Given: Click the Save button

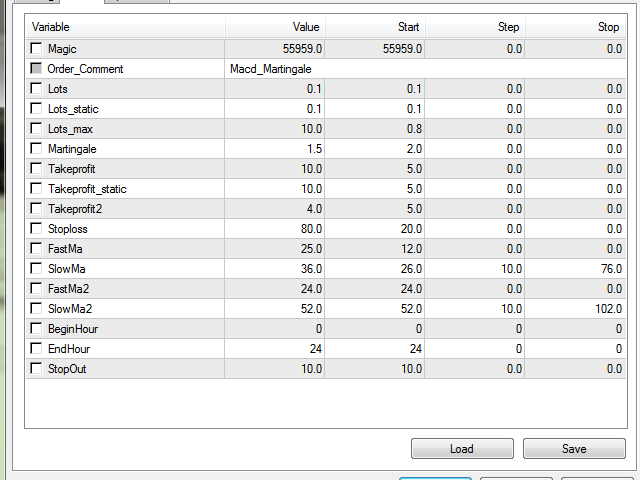Looking at the screenshot, I should [x=574, y=449].
